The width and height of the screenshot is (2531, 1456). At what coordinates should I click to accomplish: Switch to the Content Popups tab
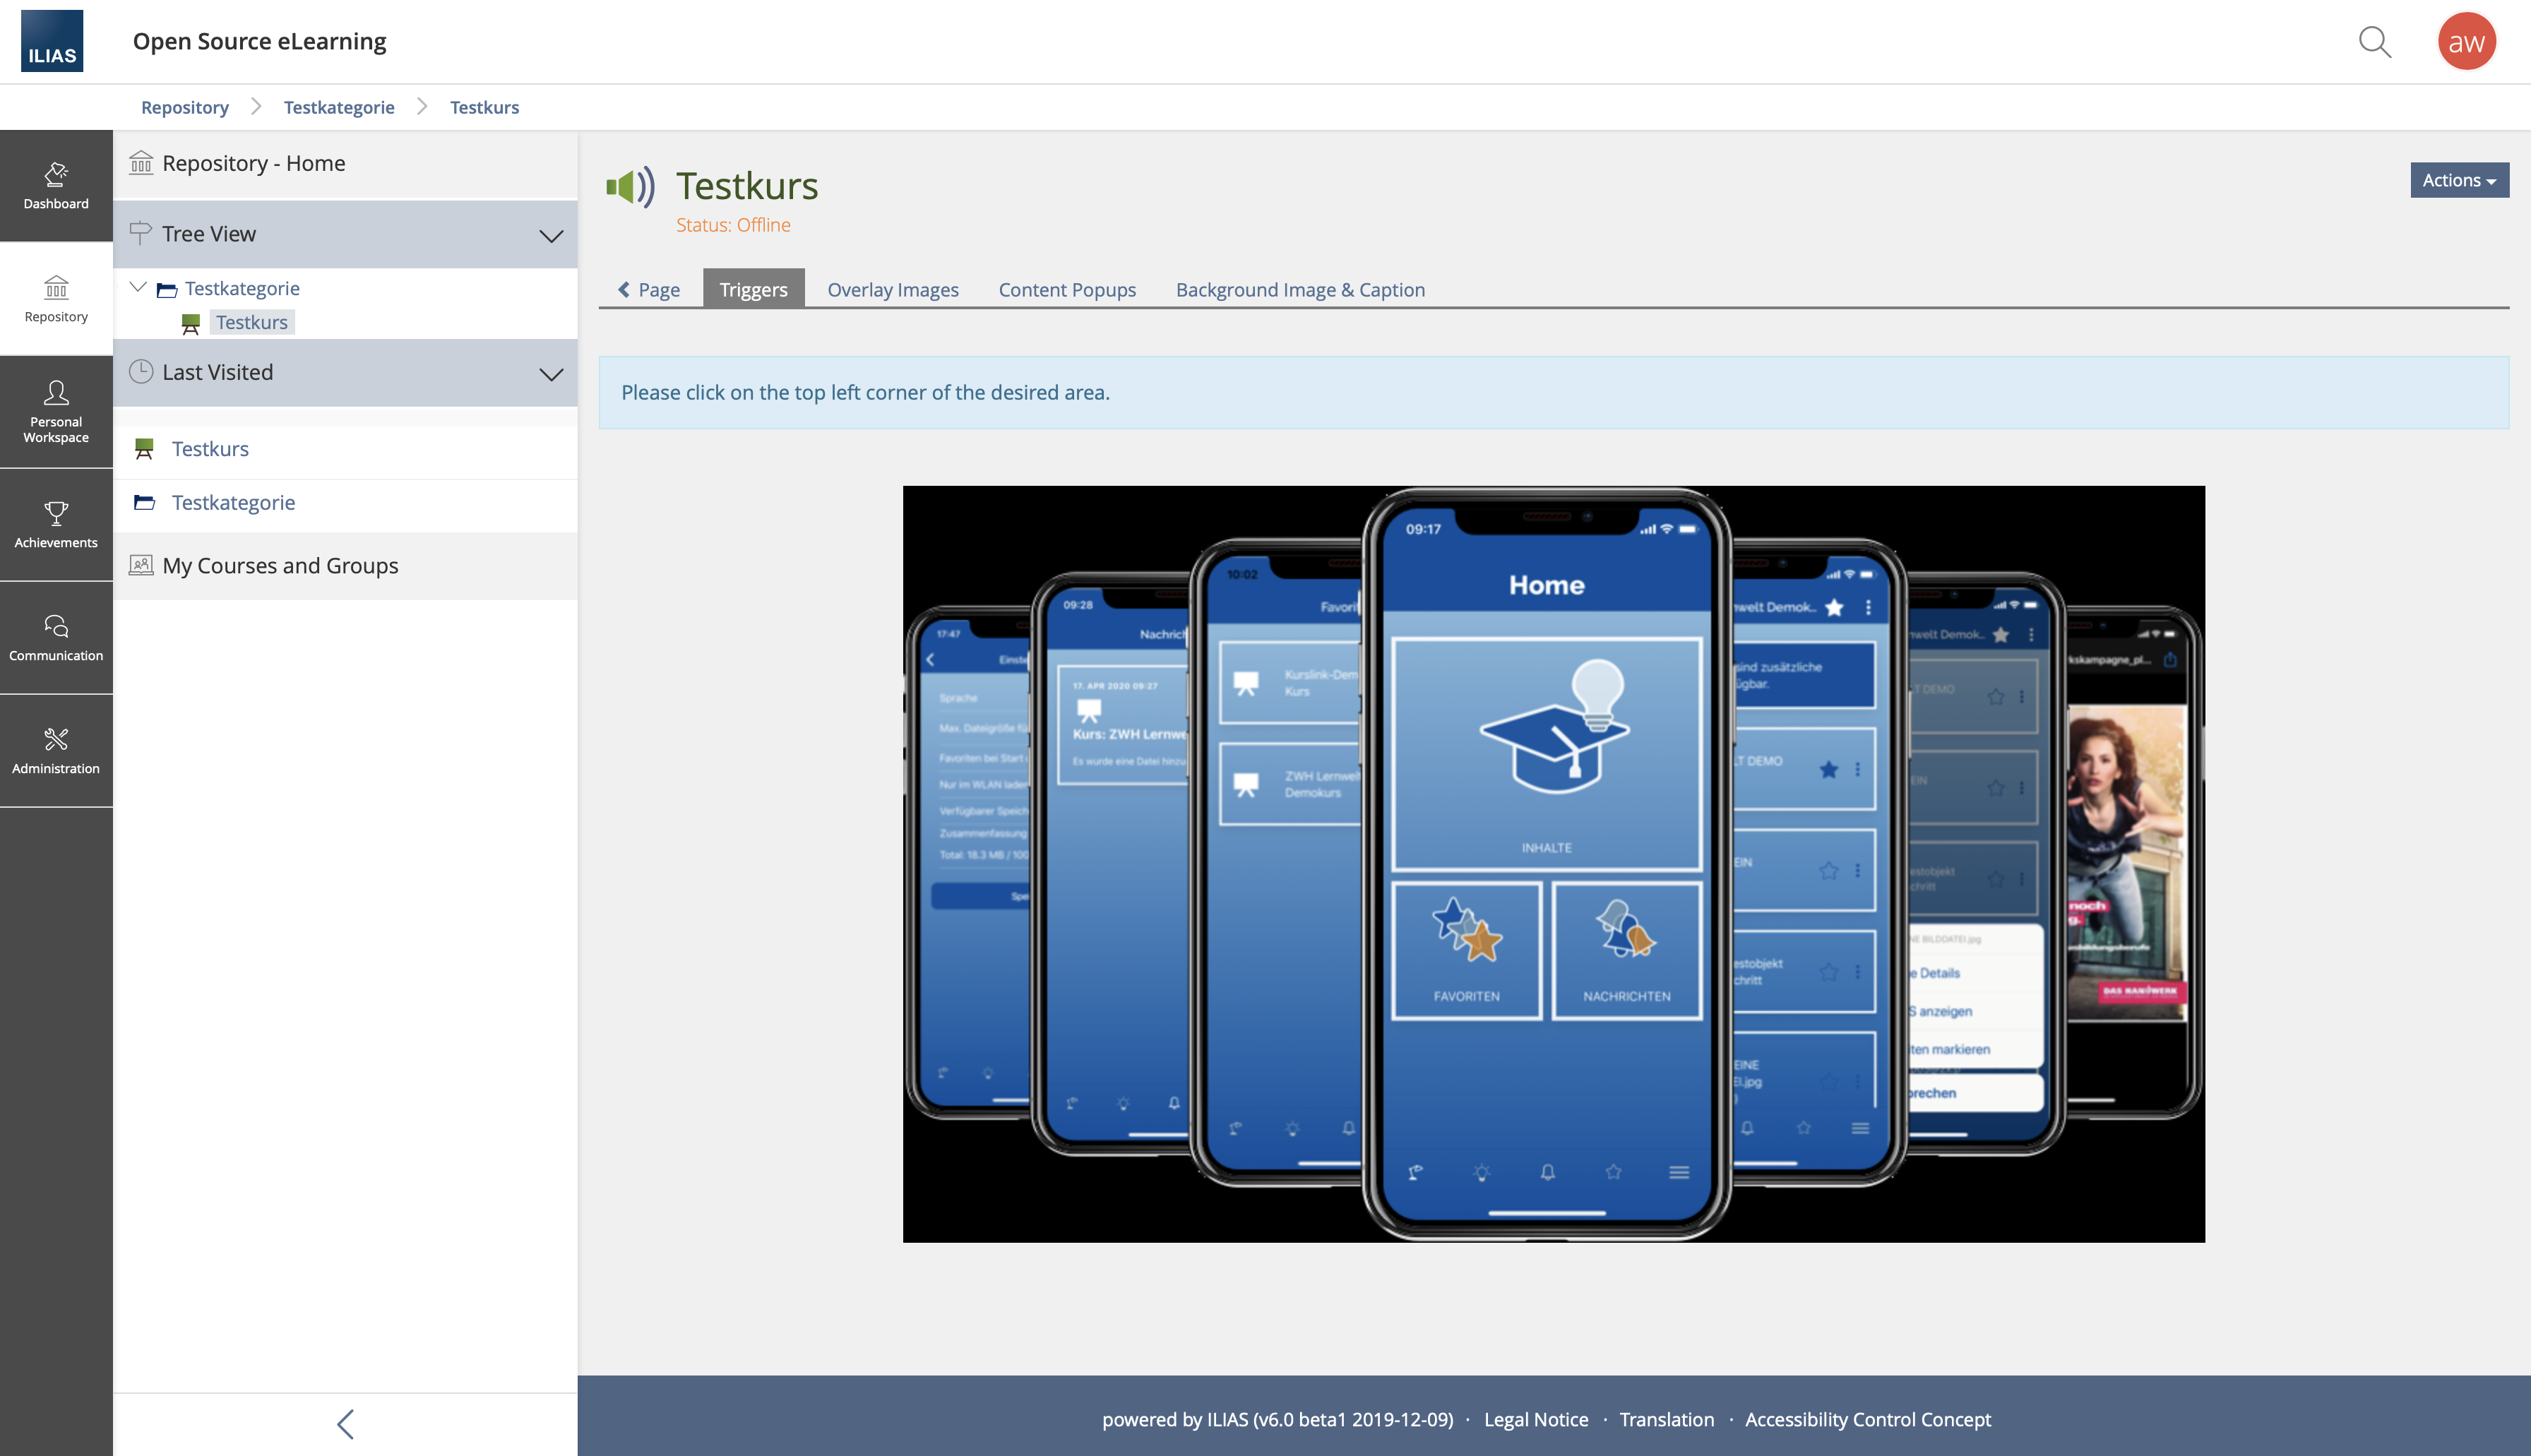pos(1066,289)
